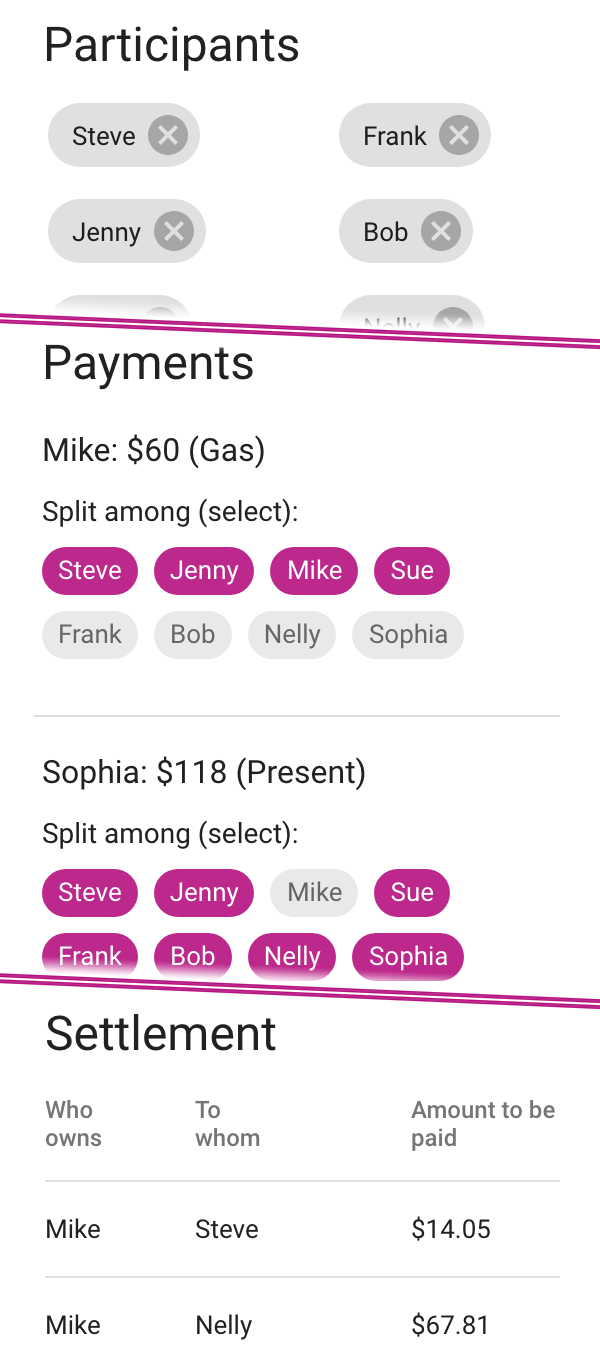Delete Jenny from participants list
Image resolution: width=600 pixels, height=1370 pixels.
tap(174, 232)
